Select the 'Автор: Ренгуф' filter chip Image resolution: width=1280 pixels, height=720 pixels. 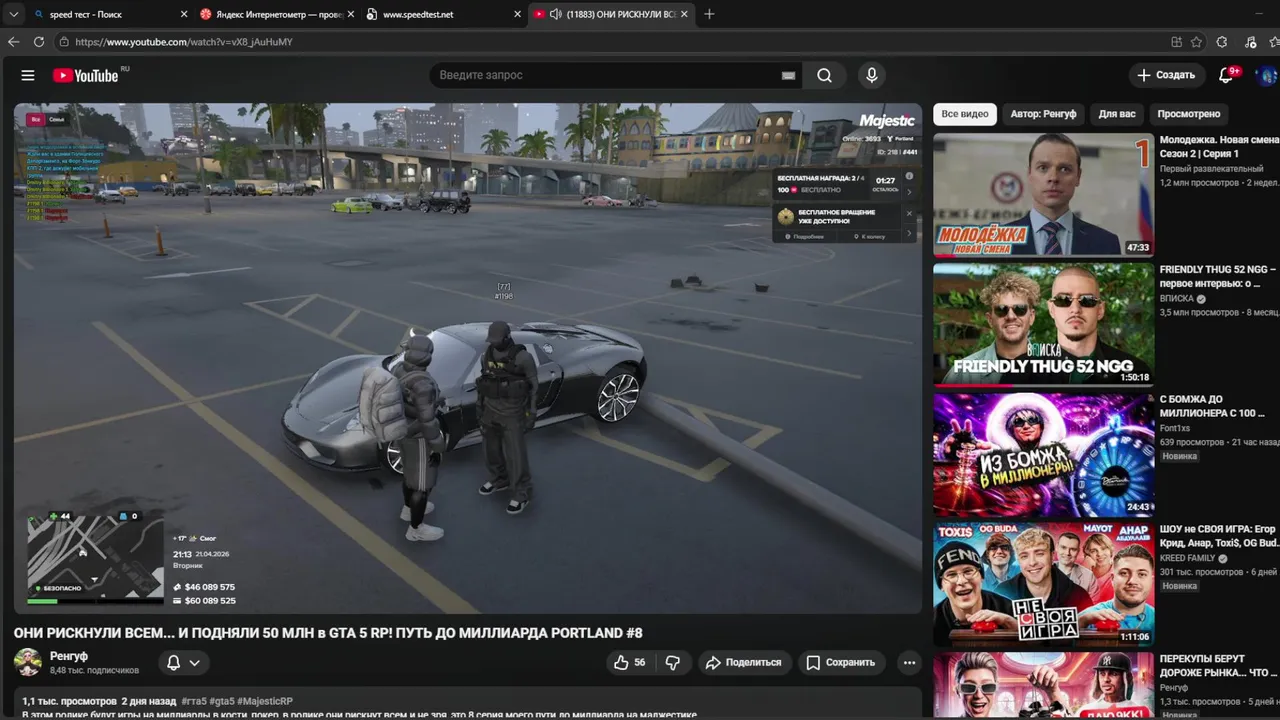[1043, 114]
